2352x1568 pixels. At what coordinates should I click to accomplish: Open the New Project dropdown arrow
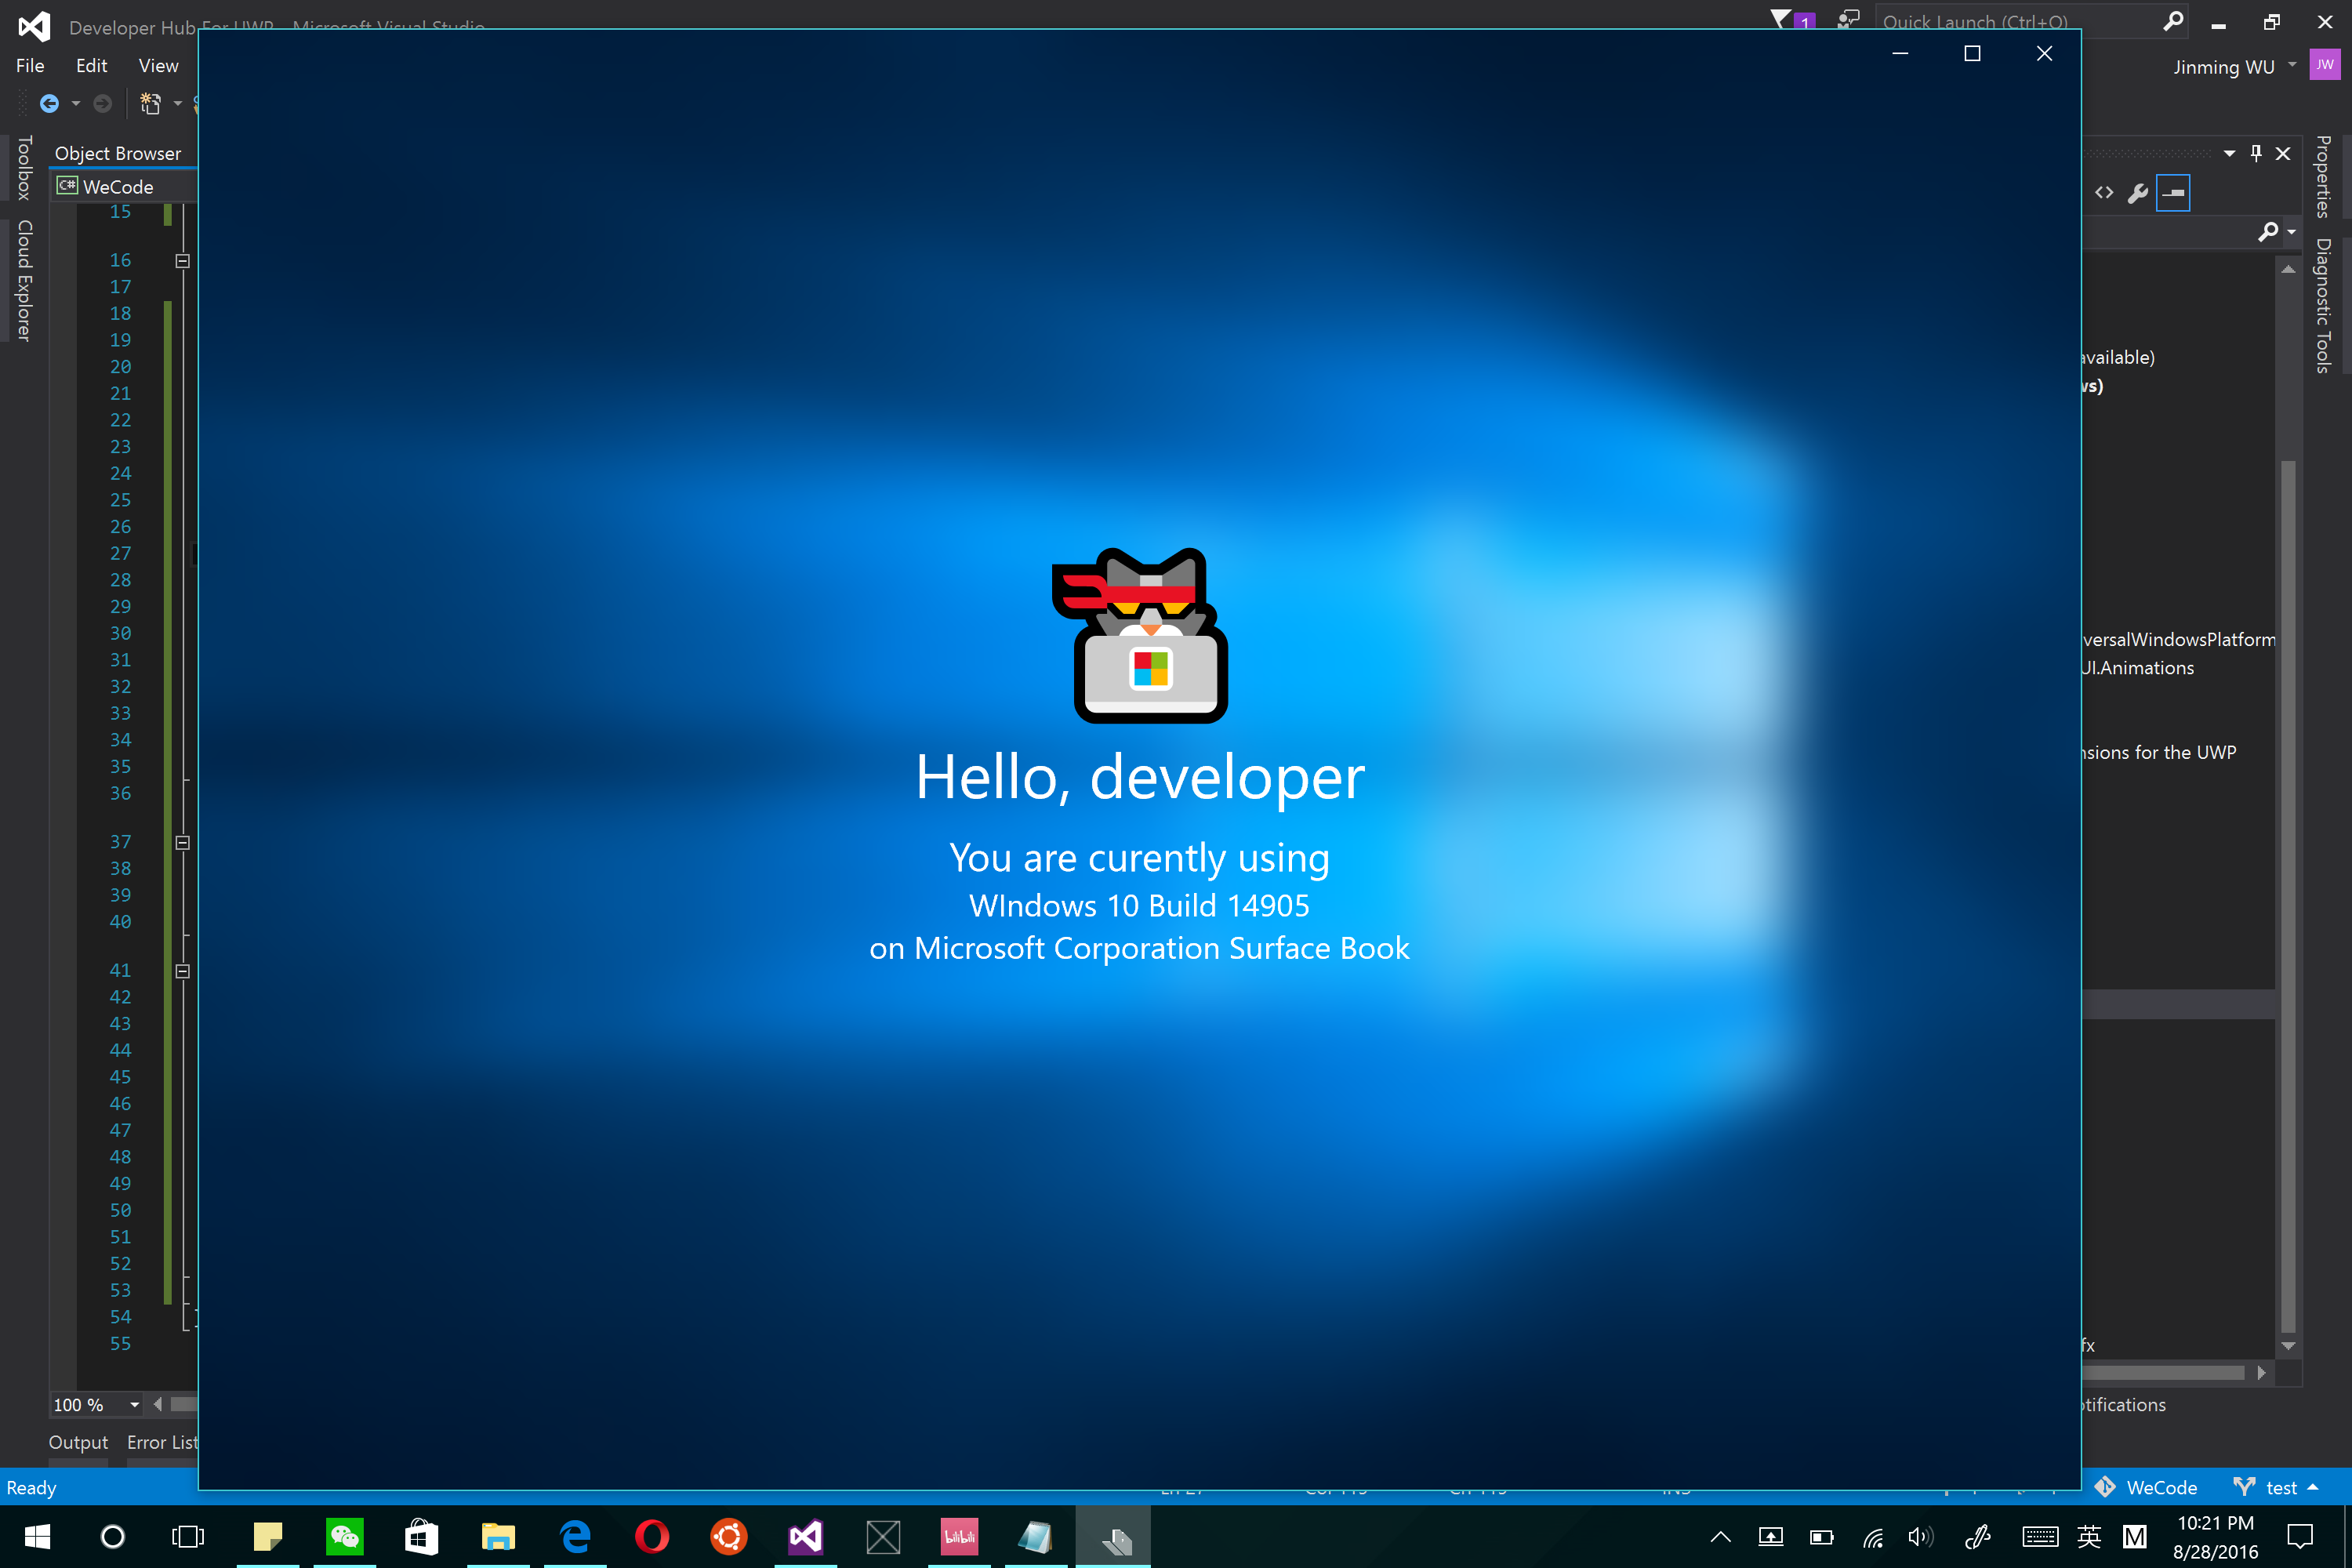(178, 104)
